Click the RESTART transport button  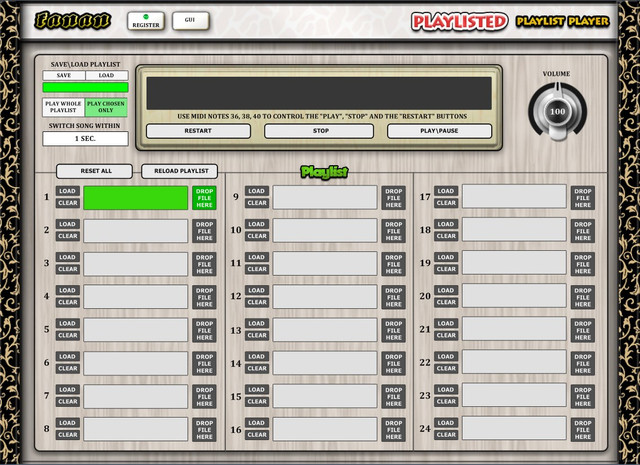[198, 131]
